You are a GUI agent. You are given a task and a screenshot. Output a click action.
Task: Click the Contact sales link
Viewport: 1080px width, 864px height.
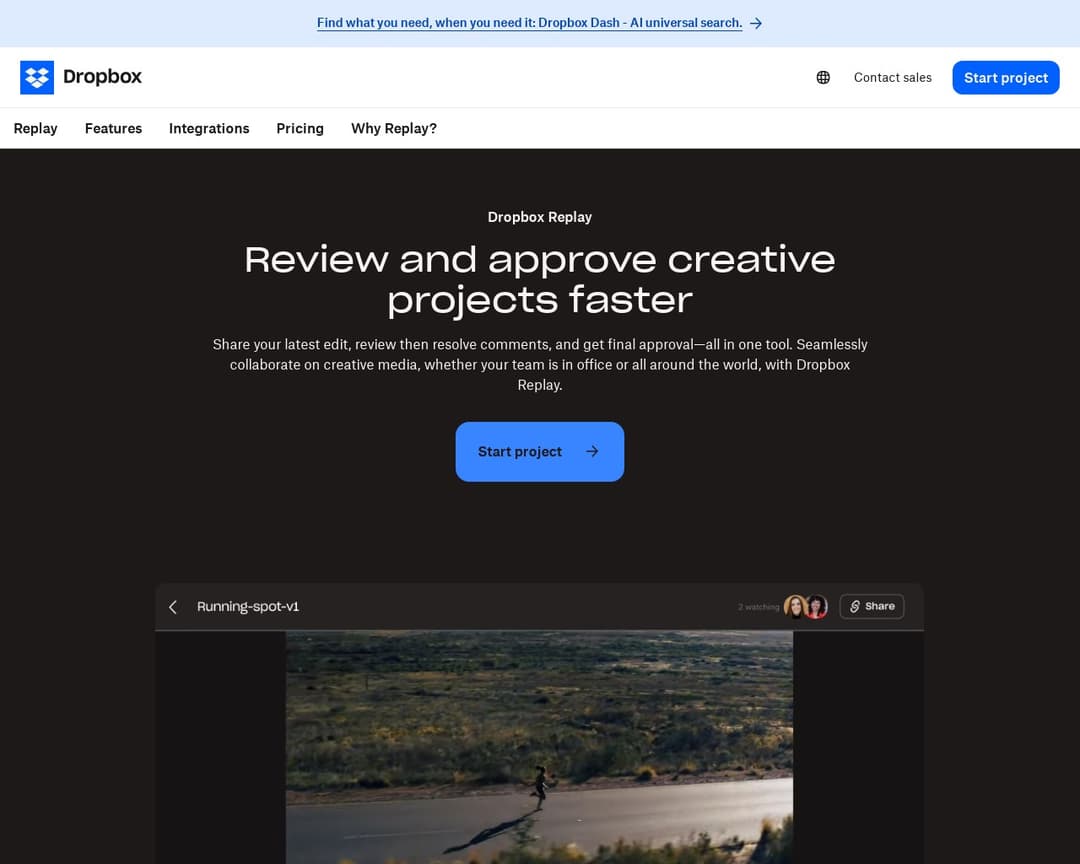(893, 78)
